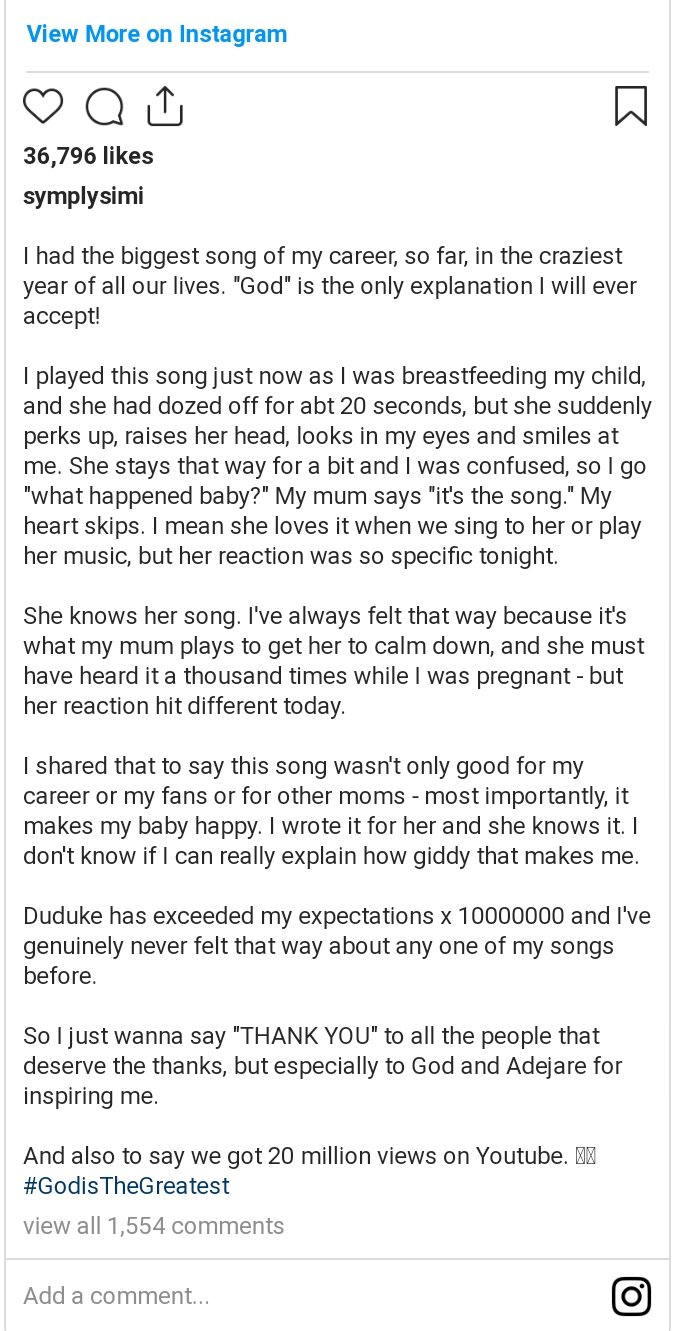Image resolution: width=680 pixels, height=1331 pixels.
Task: Show the 36,796 likes list
Action: tap(88, 156)
